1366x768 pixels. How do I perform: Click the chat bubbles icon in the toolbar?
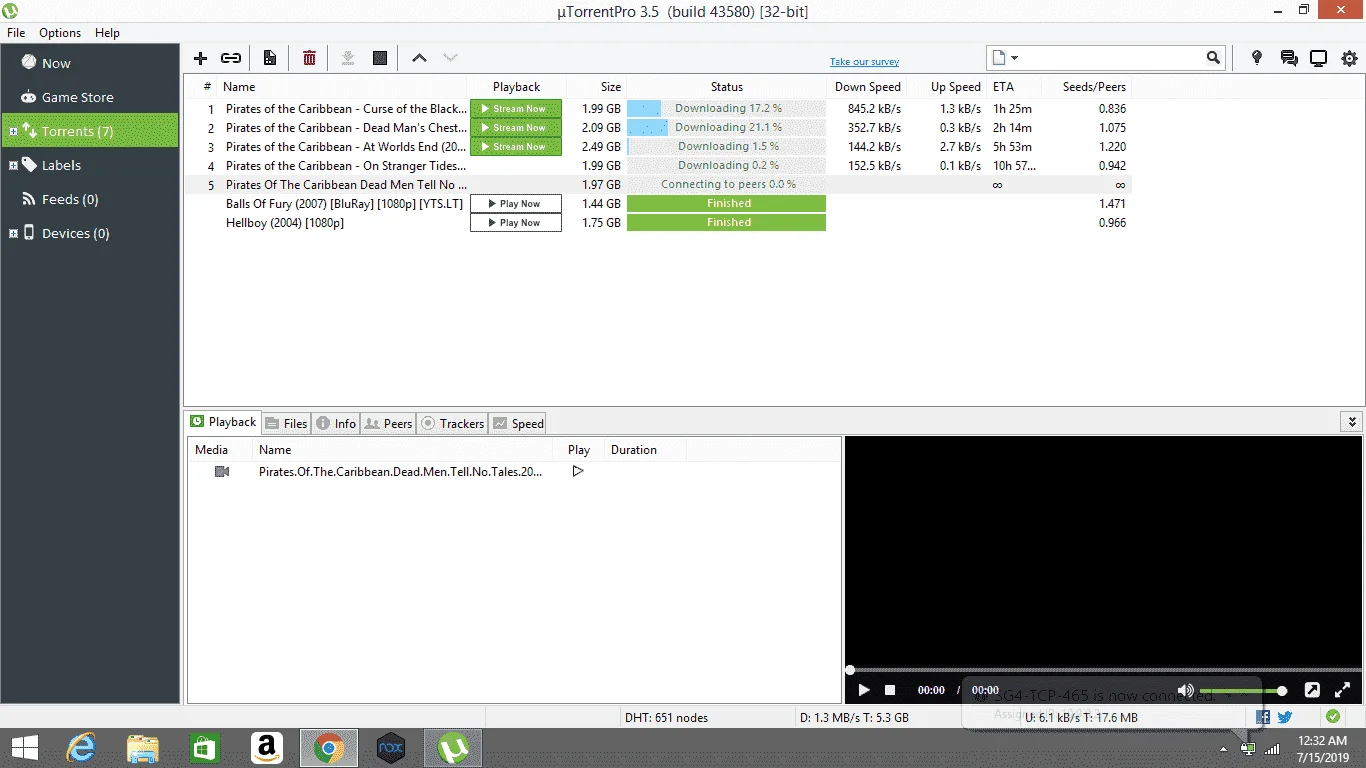click(1289, 58)
